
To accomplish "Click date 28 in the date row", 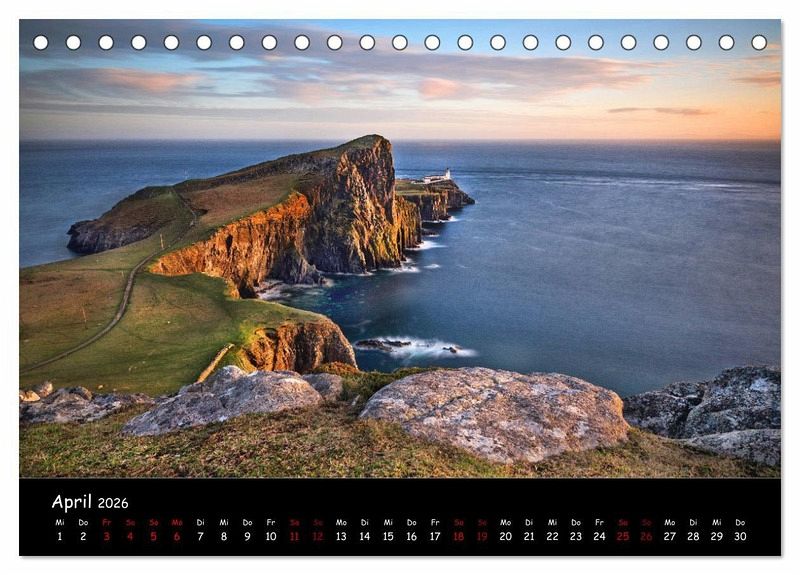I will pos(693,536).
